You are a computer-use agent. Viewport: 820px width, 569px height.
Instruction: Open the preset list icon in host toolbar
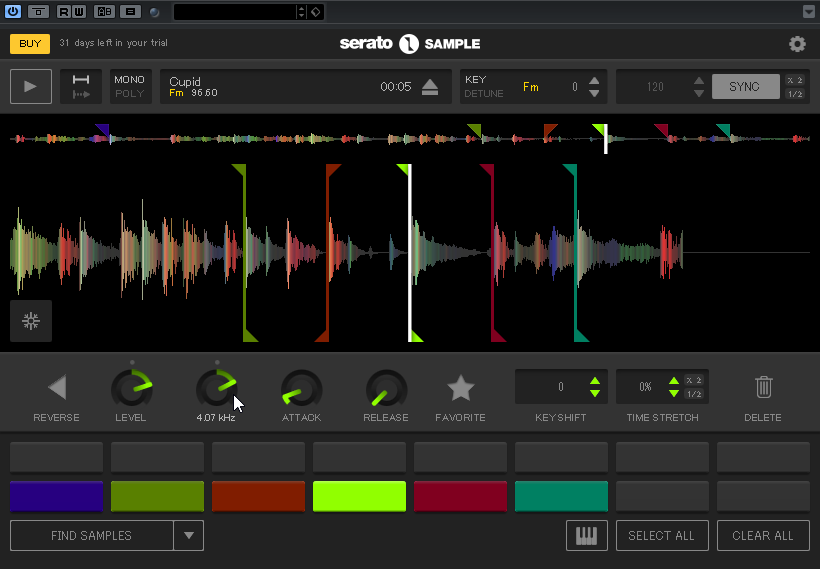pyautogui.click(x=130, y=12)
